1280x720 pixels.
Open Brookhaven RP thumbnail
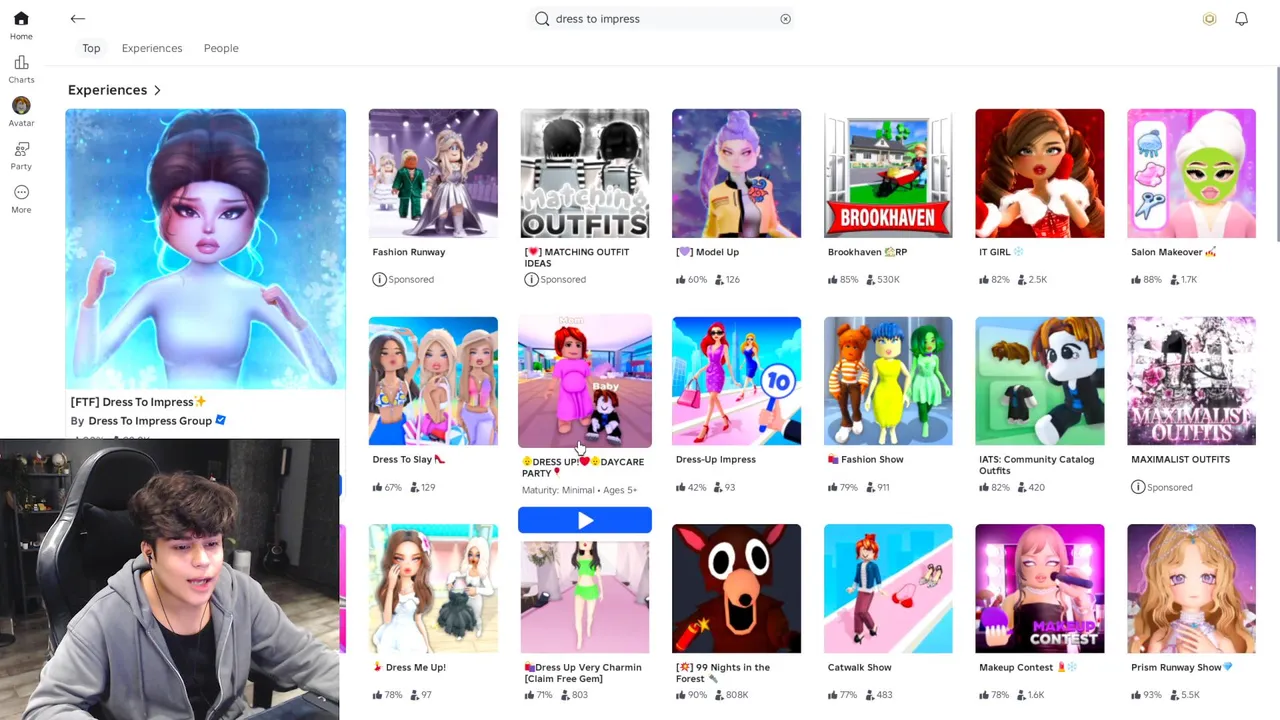coord(888,173)
